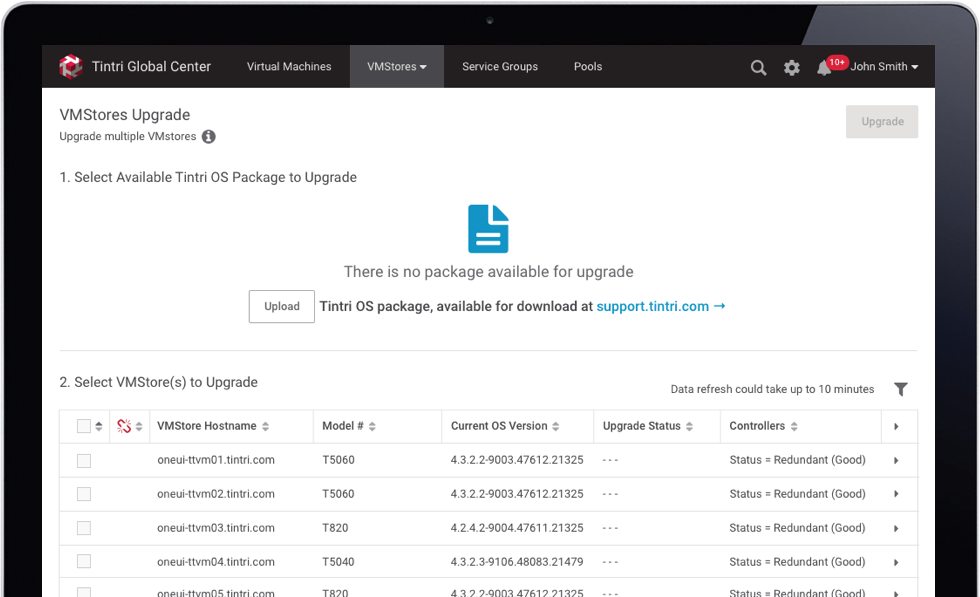
Task: Open the Service Groups tab
Action: [x=500, y=66]
